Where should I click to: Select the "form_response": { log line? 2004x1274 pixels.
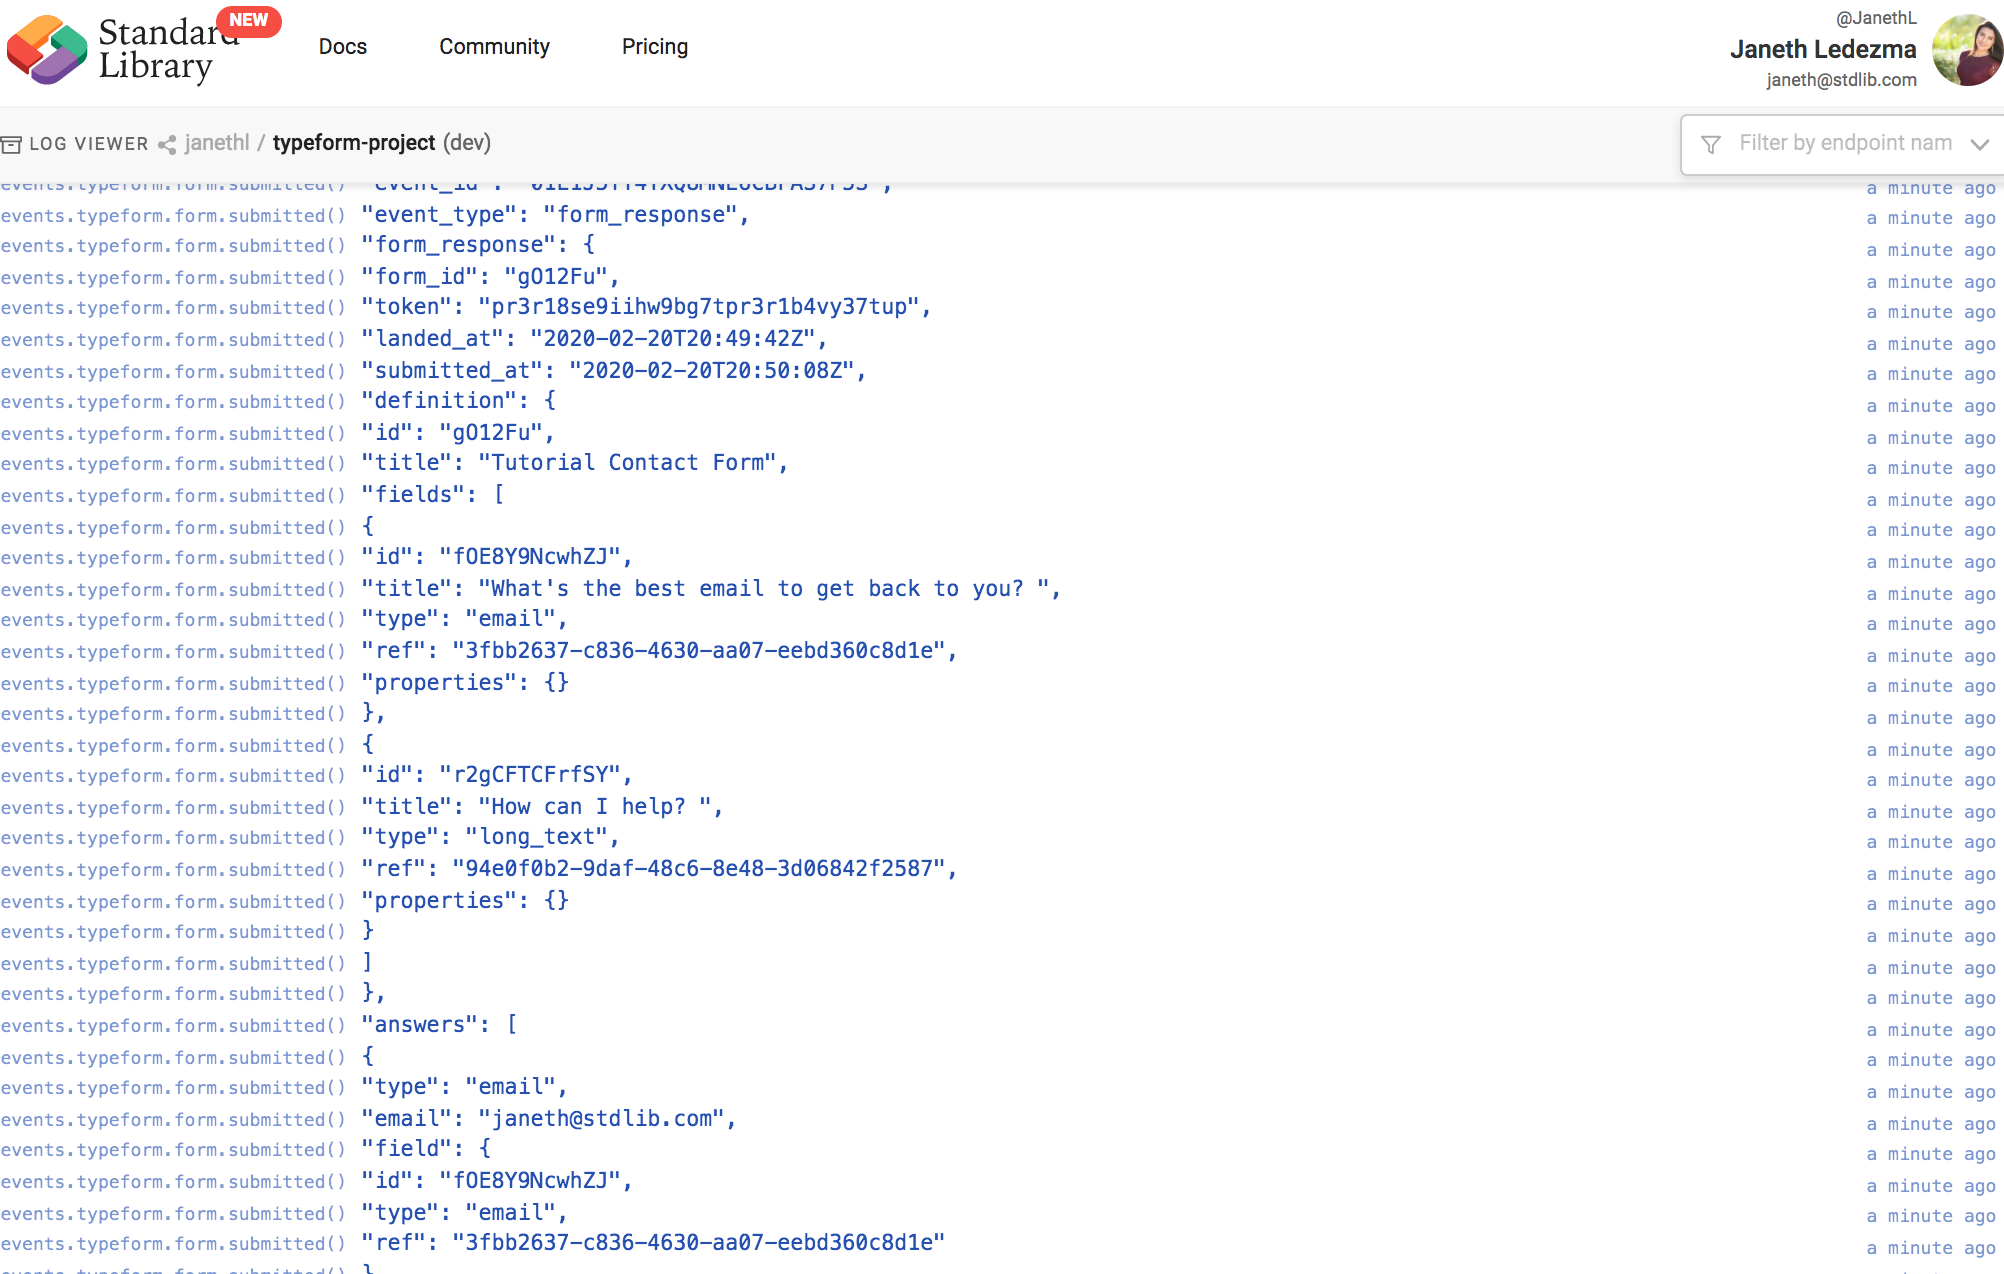478,245
